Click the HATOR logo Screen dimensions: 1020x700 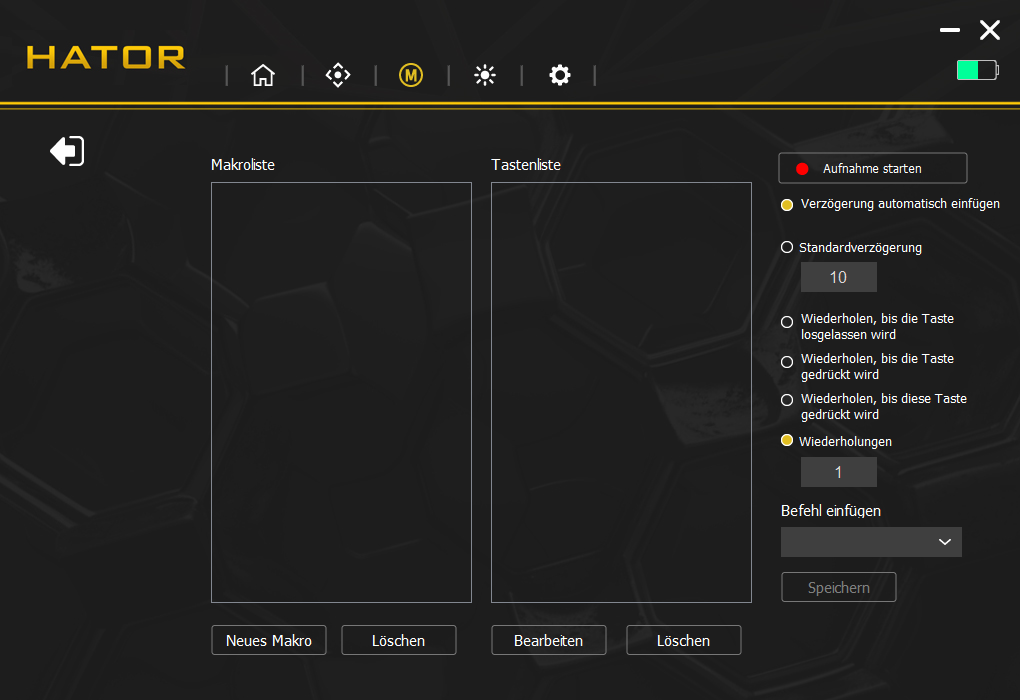pos(106,57)
